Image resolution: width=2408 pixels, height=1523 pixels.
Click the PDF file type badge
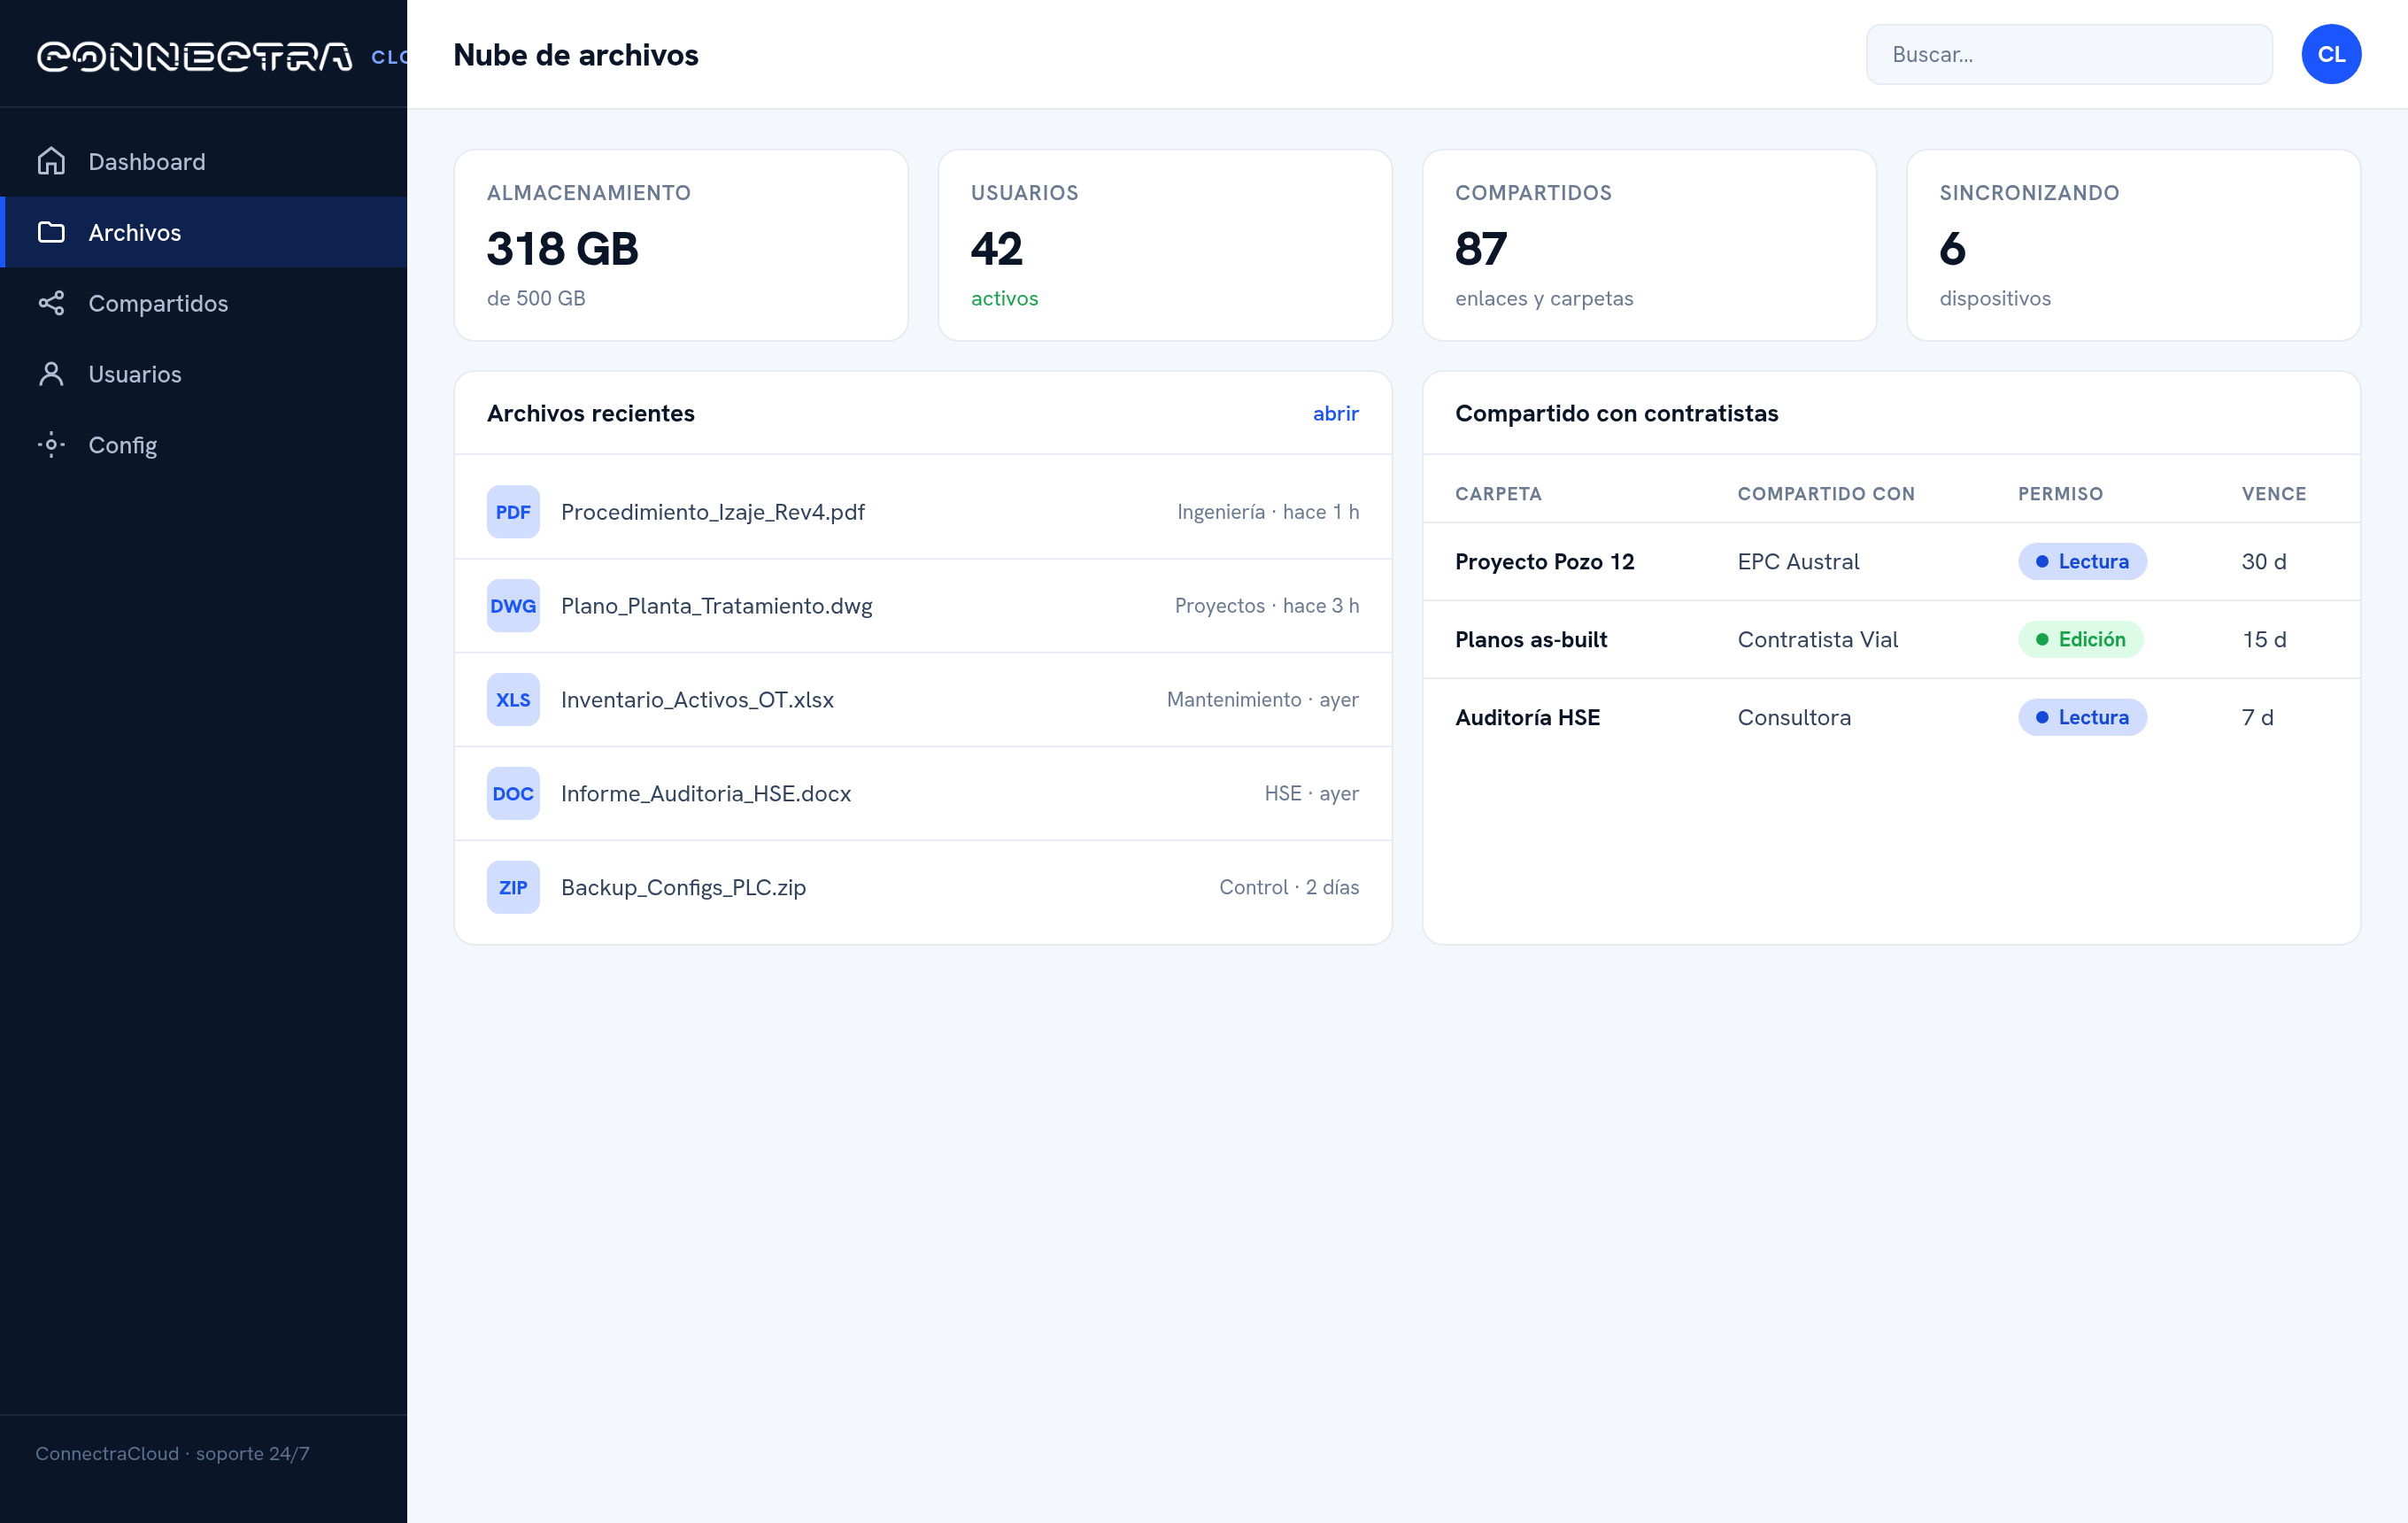pos(513,512)
